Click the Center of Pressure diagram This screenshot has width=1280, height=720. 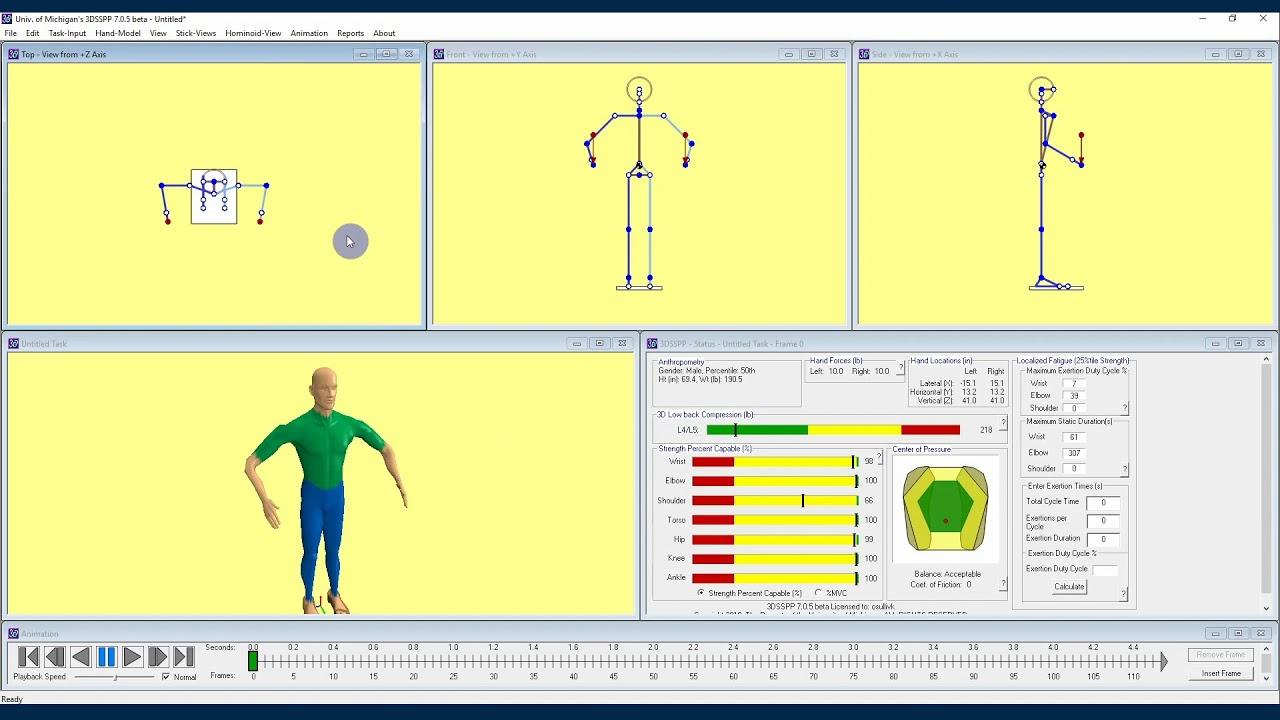coord(945,509)
